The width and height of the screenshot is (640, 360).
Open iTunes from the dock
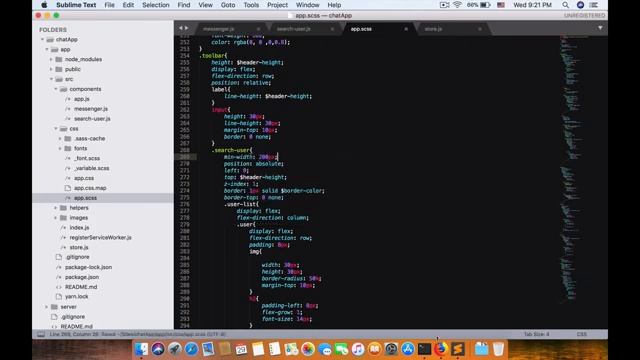tap(358, 349)
